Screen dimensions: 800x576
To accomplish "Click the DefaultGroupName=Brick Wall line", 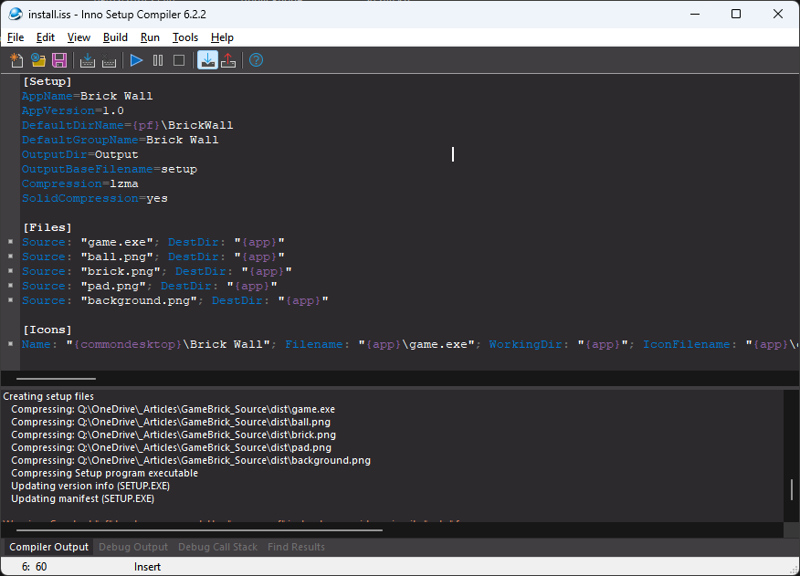I will [120, 140].
